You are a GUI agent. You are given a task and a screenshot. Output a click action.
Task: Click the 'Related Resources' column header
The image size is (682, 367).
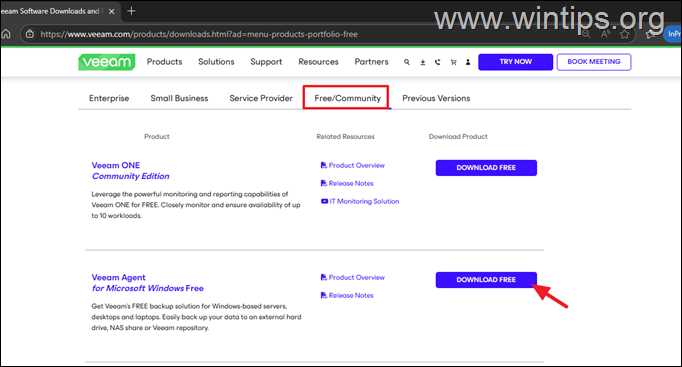pyautogui.click(x=345, y=137)
